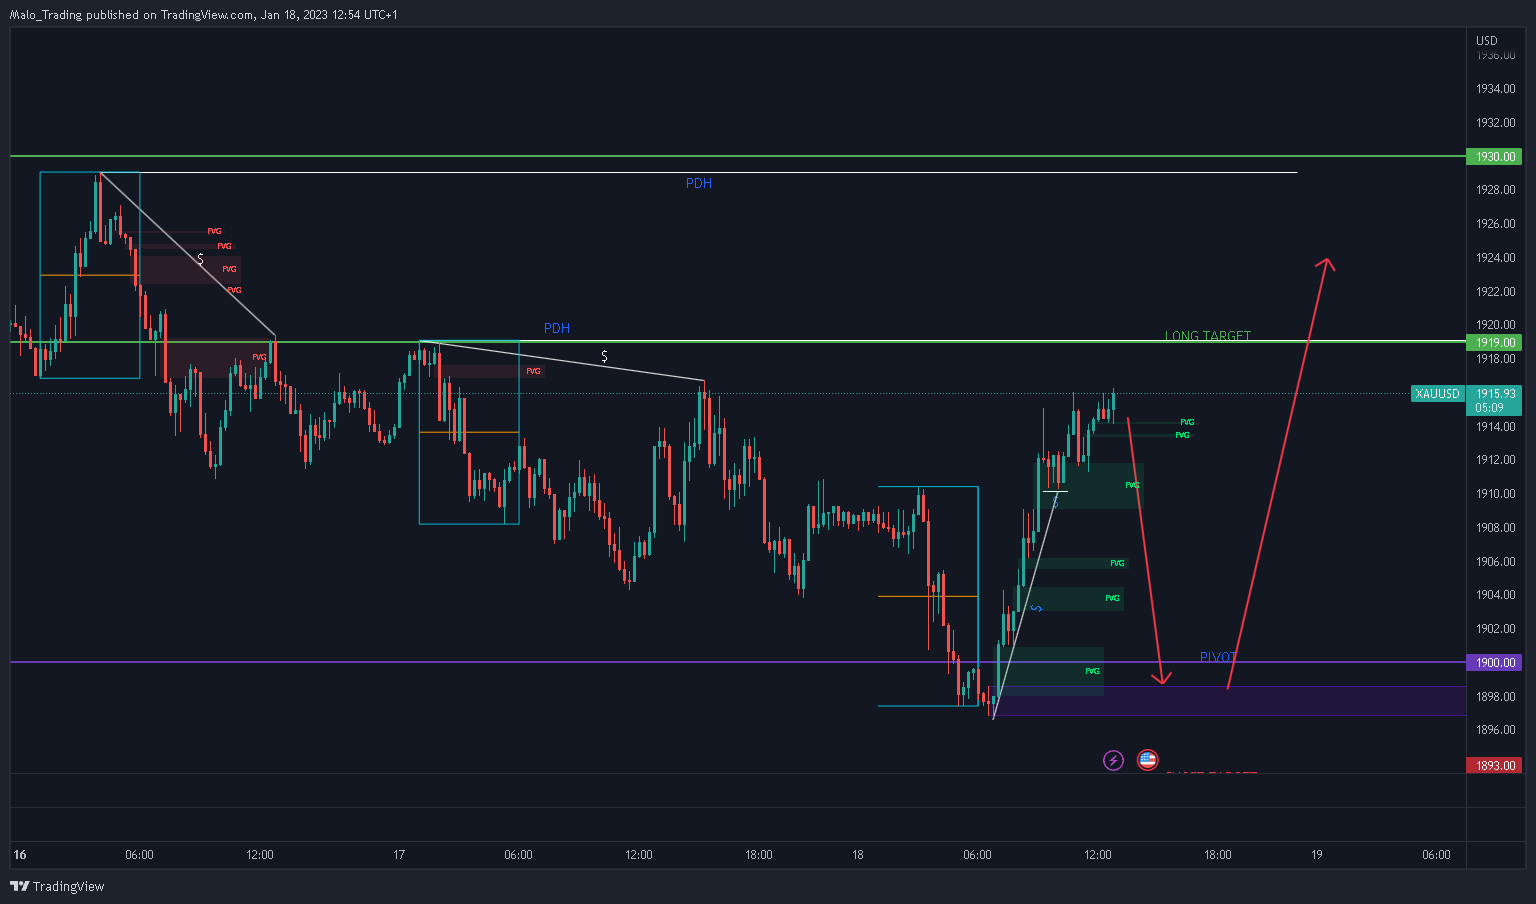Click the 1898.00 price axis value

pos(1496,697)
